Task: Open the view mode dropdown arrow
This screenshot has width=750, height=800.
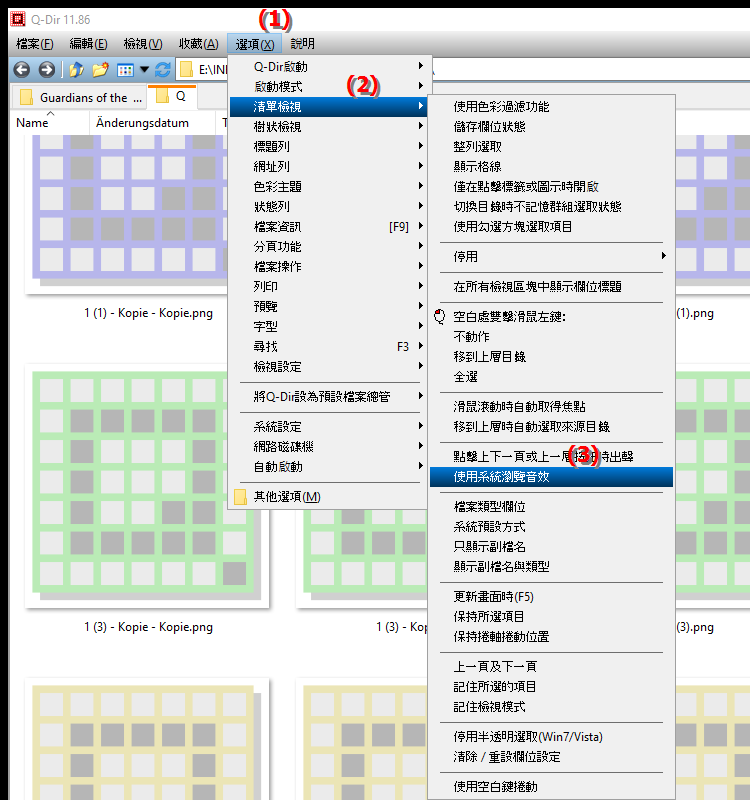Action: (144, 69)
